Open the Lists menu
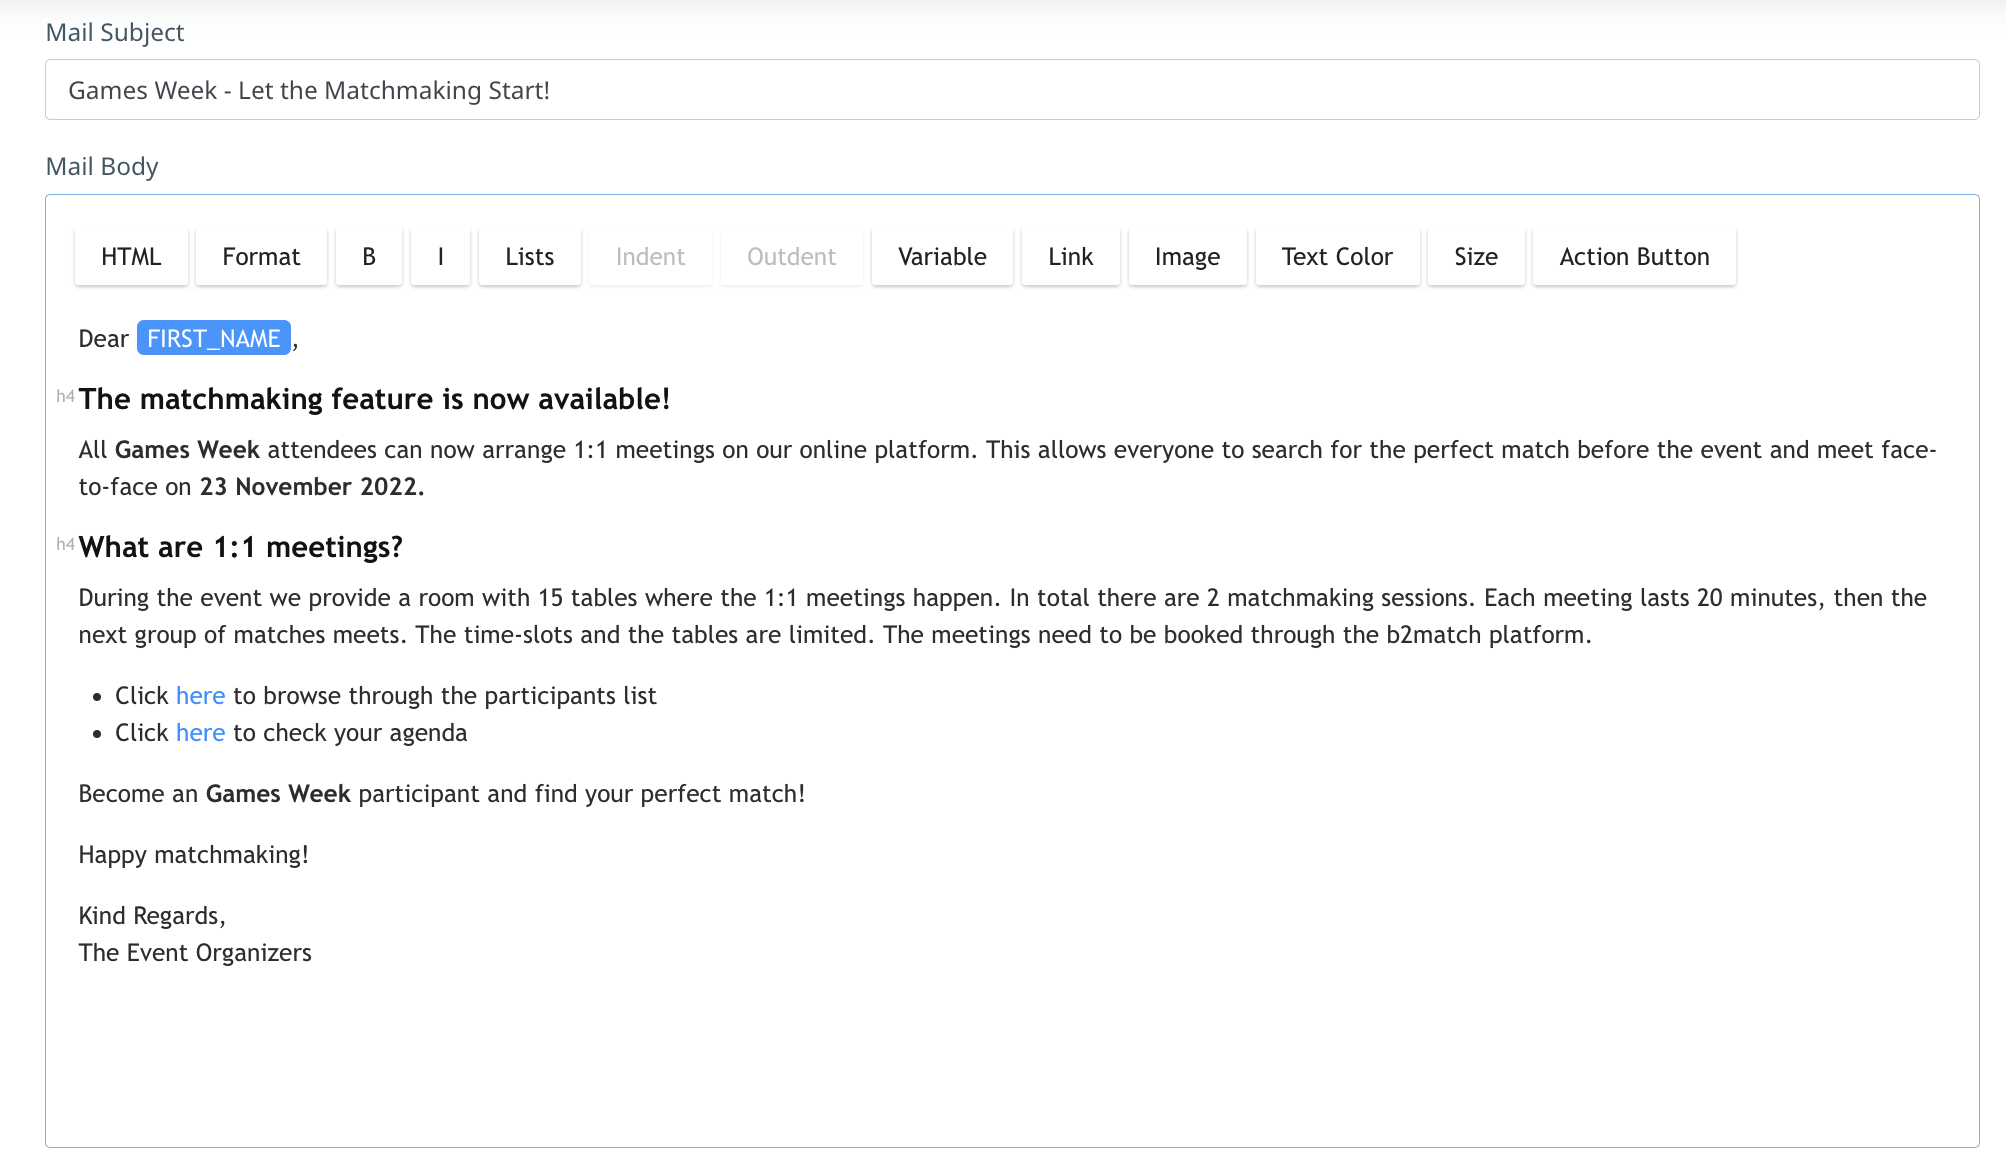The height and width of the screenshot is (1170, 2006). (529, 257)
